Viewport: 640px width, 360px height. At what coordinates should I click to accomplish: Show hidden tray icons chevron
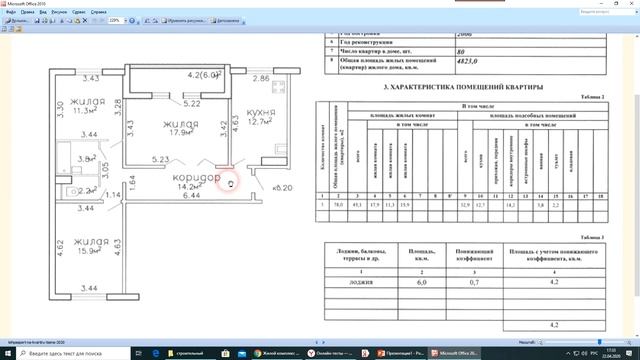(568, 353)
